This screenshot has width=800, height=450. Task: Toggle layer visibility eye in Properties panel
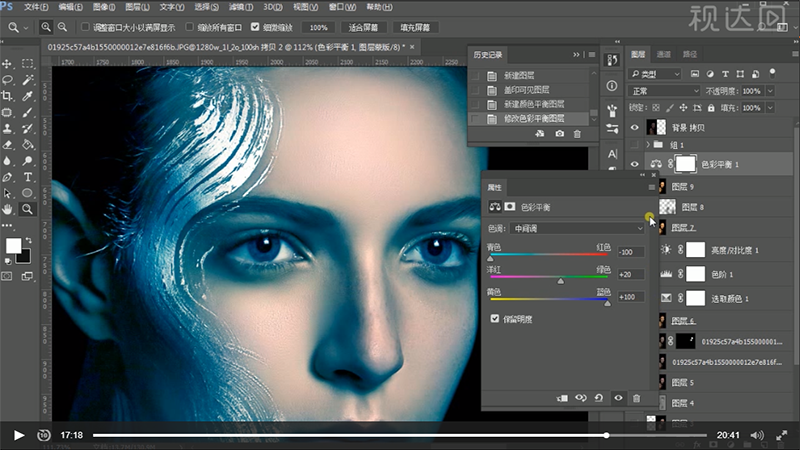pos(618,398)
